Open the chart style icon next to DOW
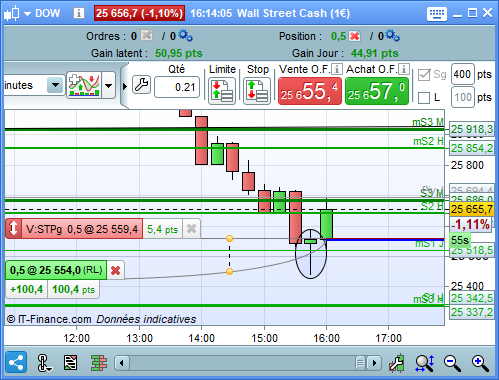 (x=12, y=14)
